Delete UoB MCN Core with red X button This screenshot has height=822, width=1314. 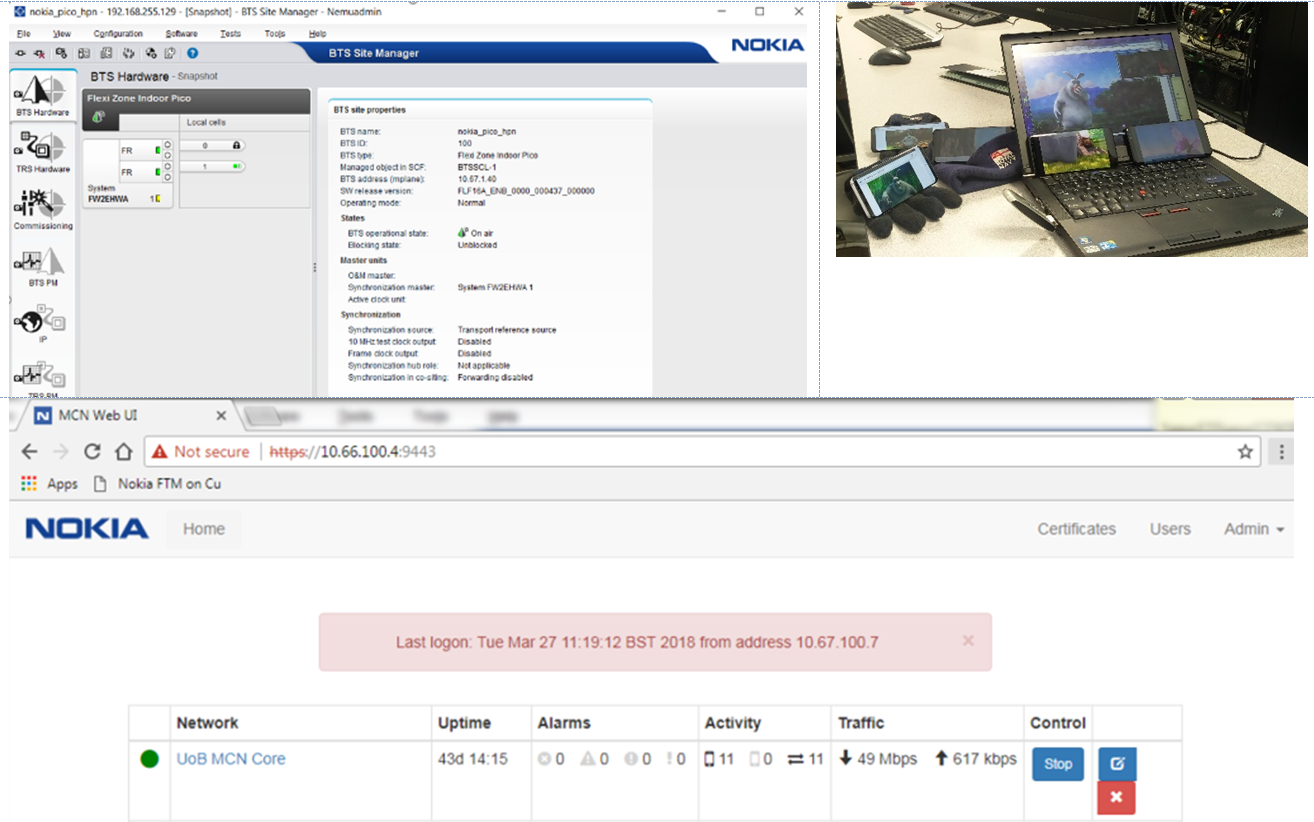1117,797
